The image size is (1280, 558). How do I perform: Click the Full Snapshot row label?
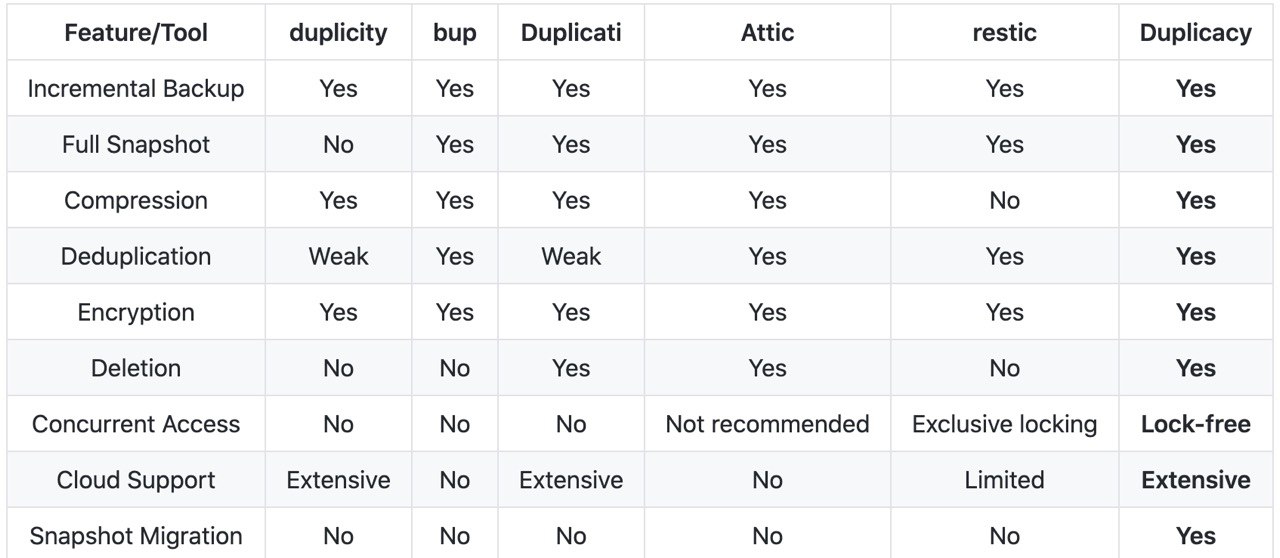pyautogui.click(x=135, y=145)
